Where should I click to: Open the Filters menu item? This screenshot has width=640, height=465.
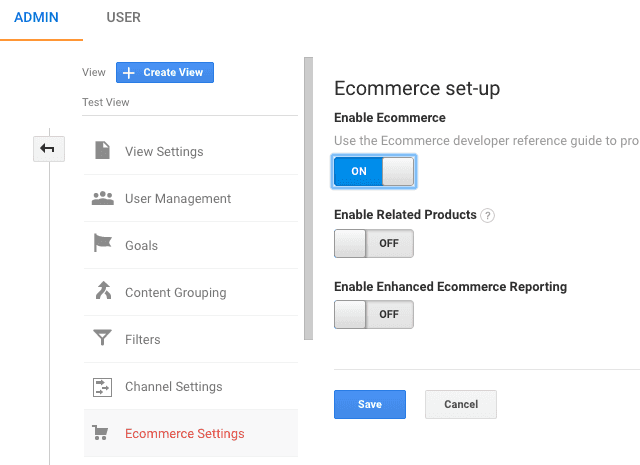pyautogui.click(x=191, y=339)
